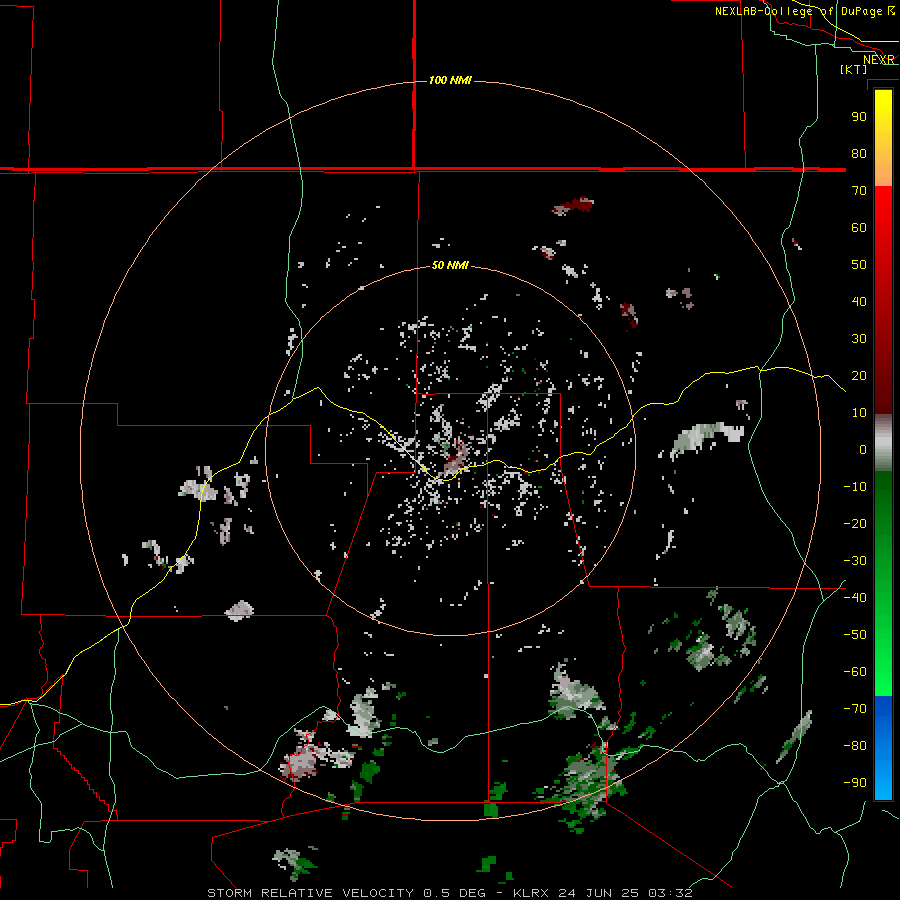The image size is (900, 900).
Task: Click the -70 scale value
Action: 855,709
